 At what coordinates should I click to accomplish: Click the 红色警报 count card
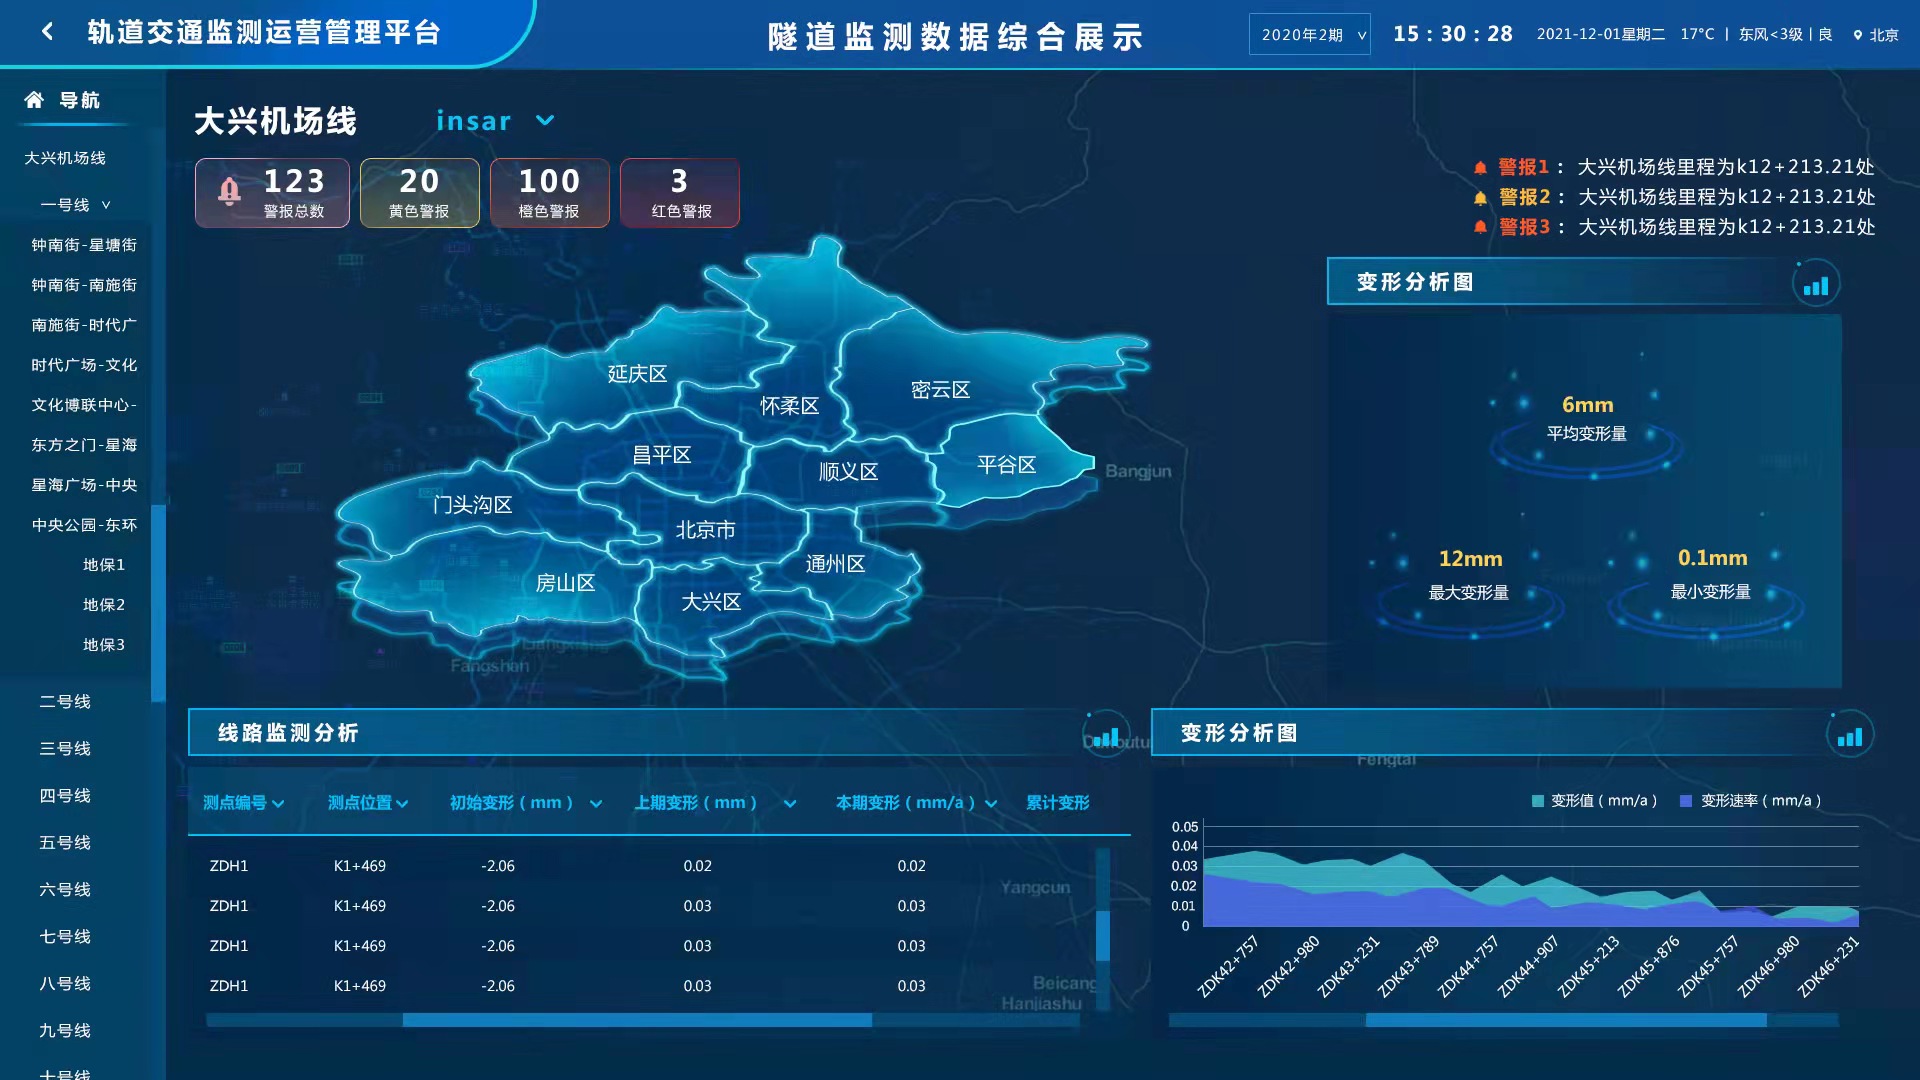point(680,193)
